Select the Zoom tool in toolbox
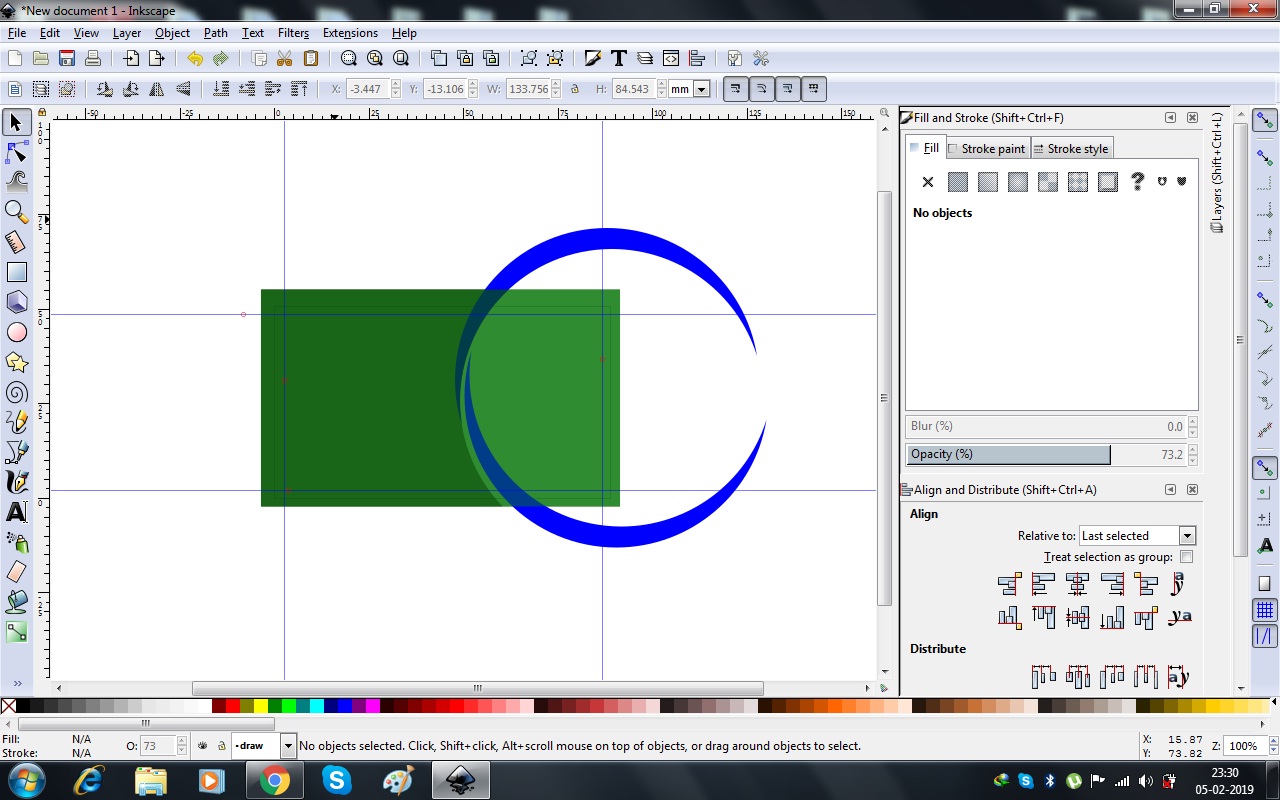 tap(17, 211)
